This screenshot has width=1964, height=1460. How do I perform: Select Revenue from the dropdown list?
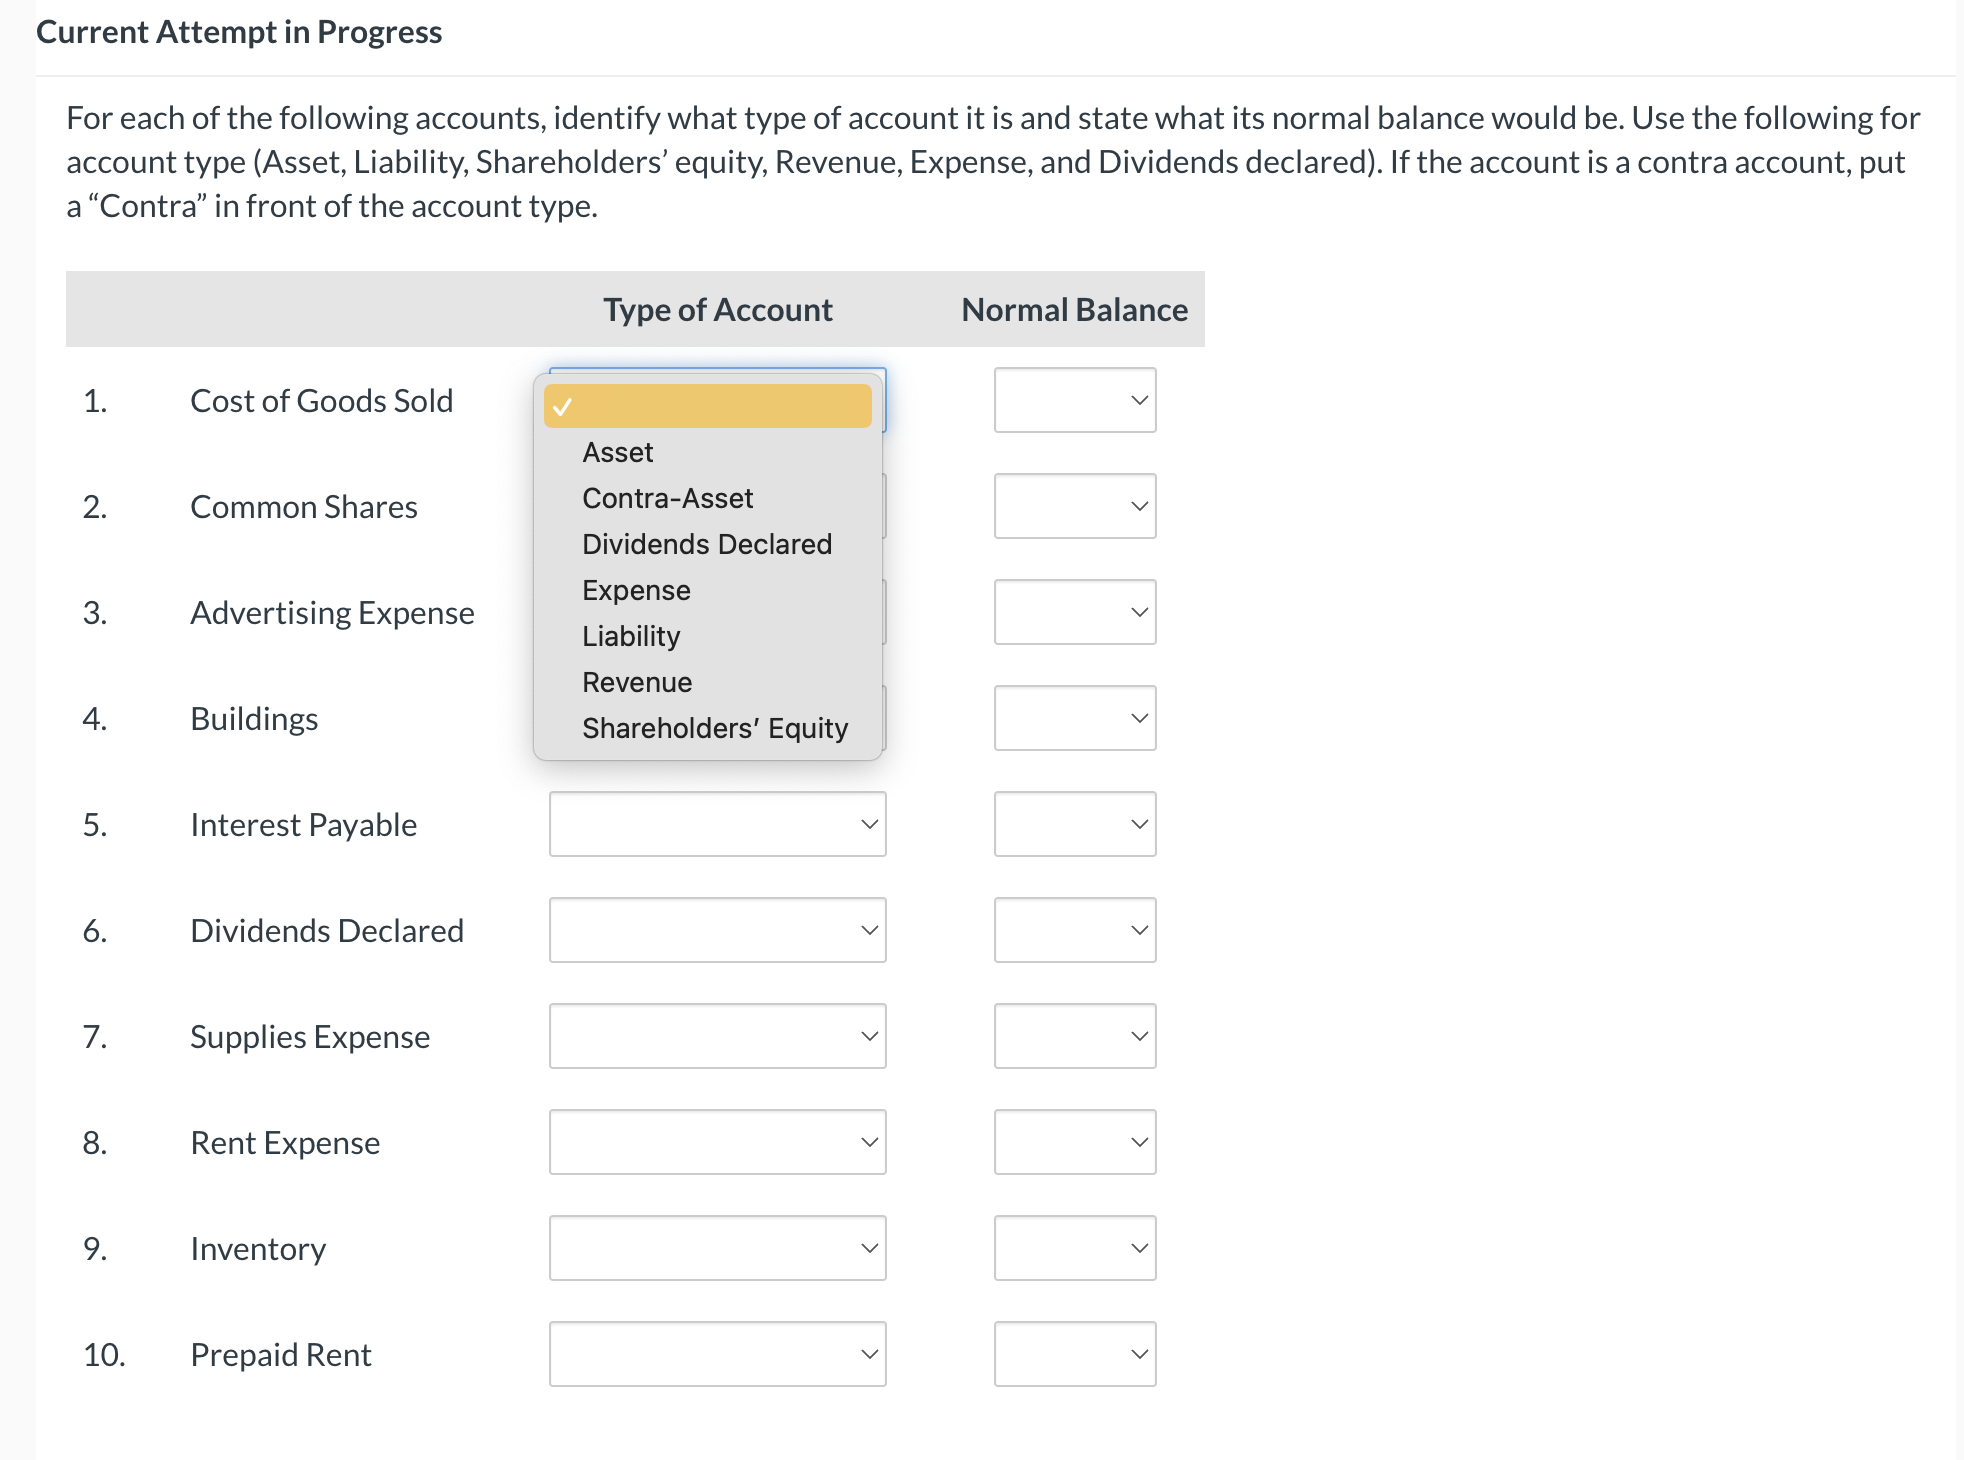click(x=708, y=682)
